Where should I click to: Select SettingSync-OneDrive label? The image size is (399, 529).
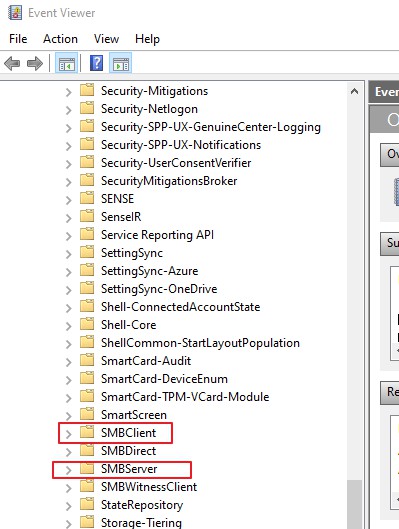point(159,289)
